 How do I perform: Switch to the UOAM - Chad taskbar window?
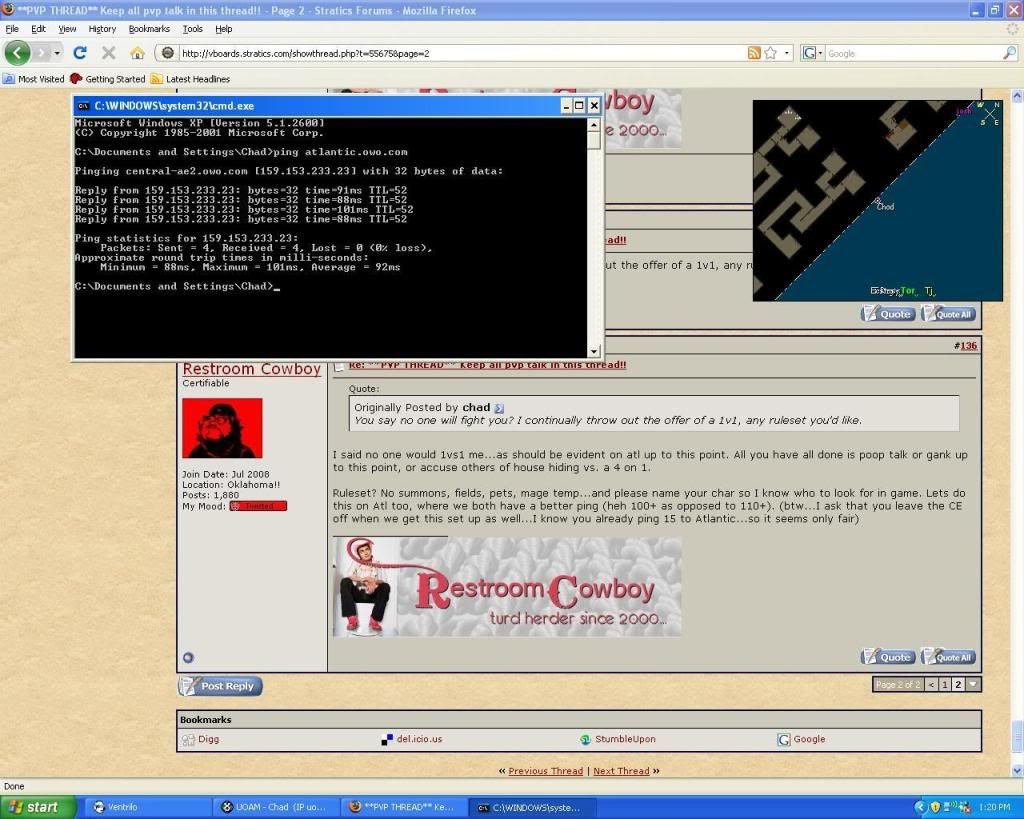(277, 807)
